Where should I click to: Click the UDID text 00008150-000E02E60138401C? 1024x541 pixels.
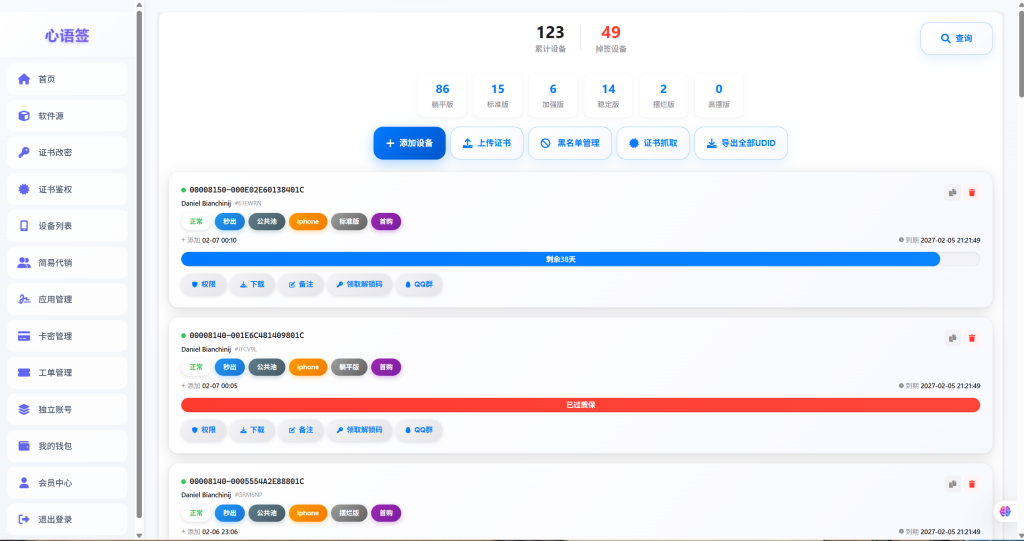tap(247, 190)
